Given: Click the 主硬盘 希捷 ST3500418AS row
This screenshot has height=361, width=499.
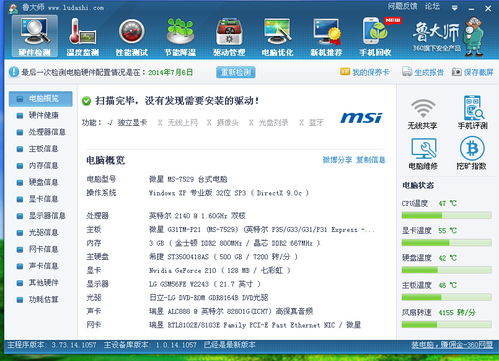Looking at the screenshot, I should point(192,257).
